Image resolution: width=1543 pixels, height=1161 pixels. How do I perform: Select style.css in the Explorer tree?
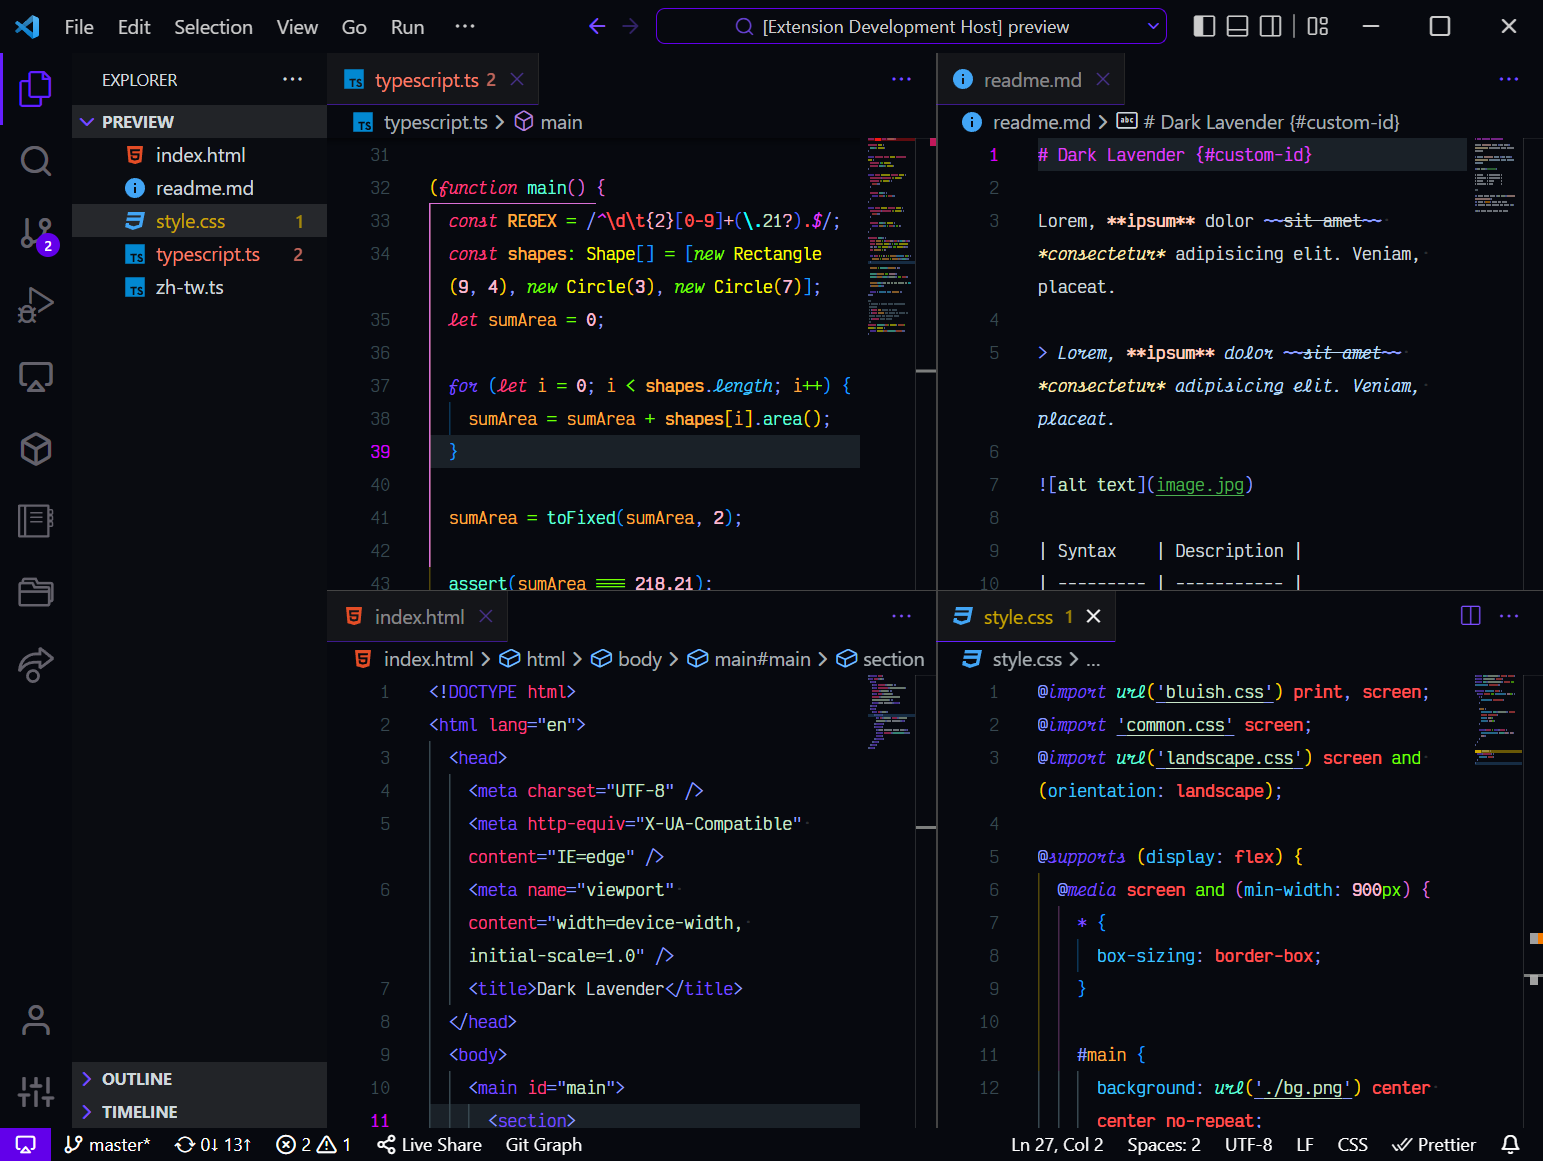pos(199,221)
